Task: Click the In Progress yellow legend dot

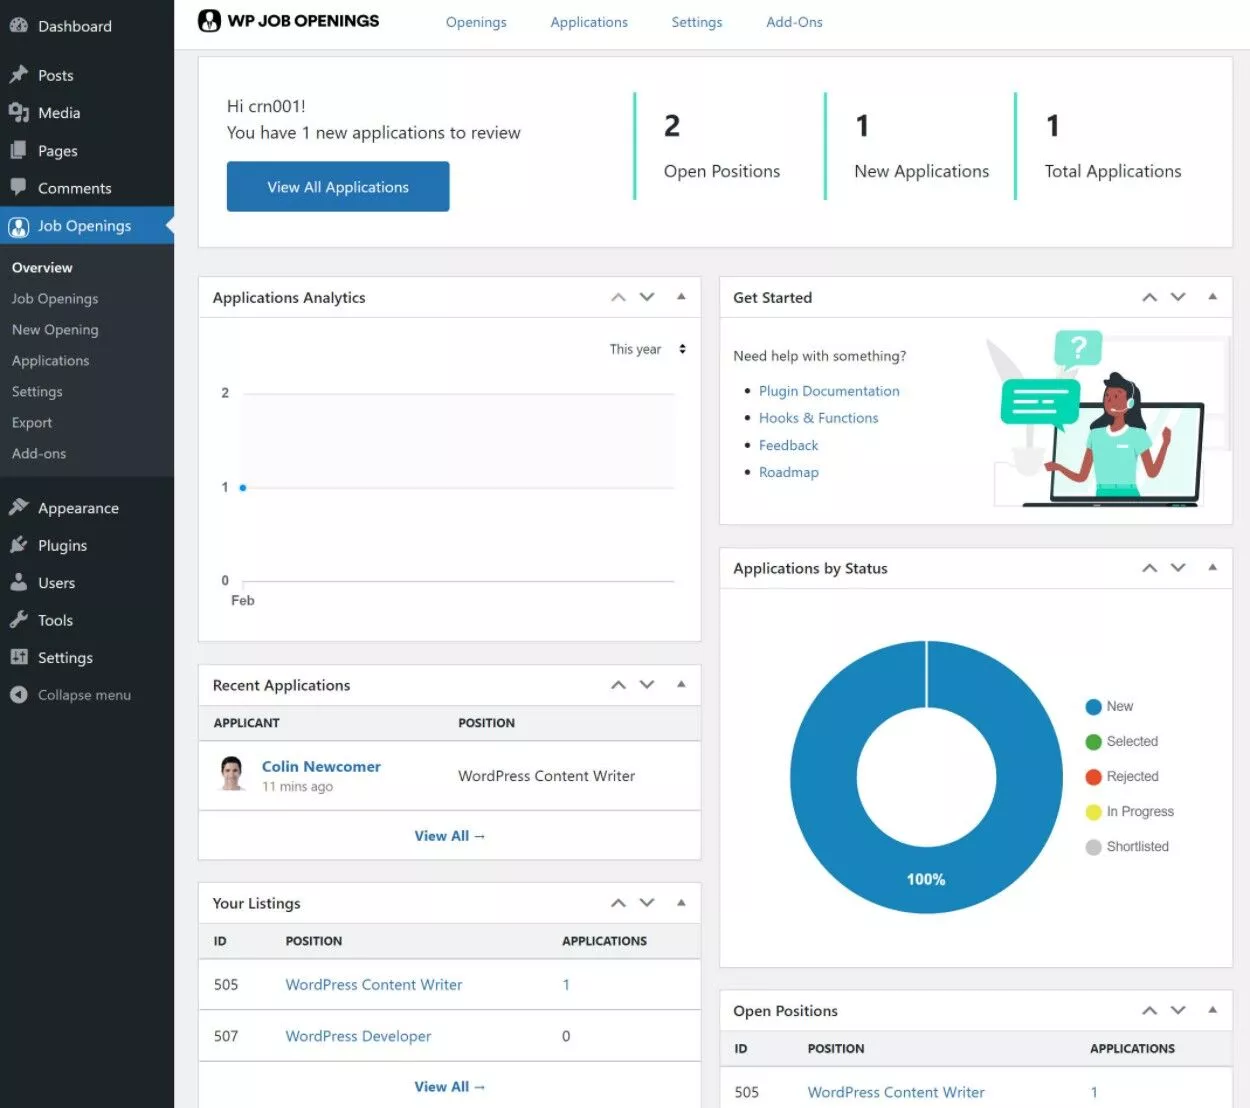Action: (x=1093, y=812)
